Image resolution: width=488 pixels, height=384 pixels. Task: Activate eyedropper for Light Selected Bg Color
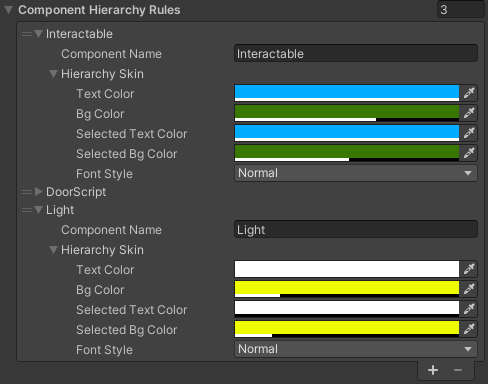pyautogui.click(x=469, y=329)
